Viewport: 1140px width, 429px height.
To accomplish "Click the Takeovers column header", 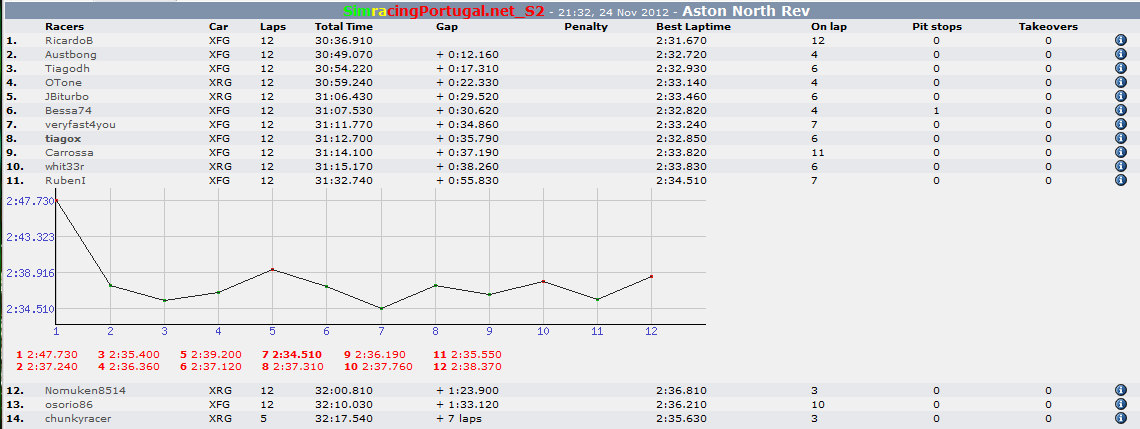I will 1048,27.
